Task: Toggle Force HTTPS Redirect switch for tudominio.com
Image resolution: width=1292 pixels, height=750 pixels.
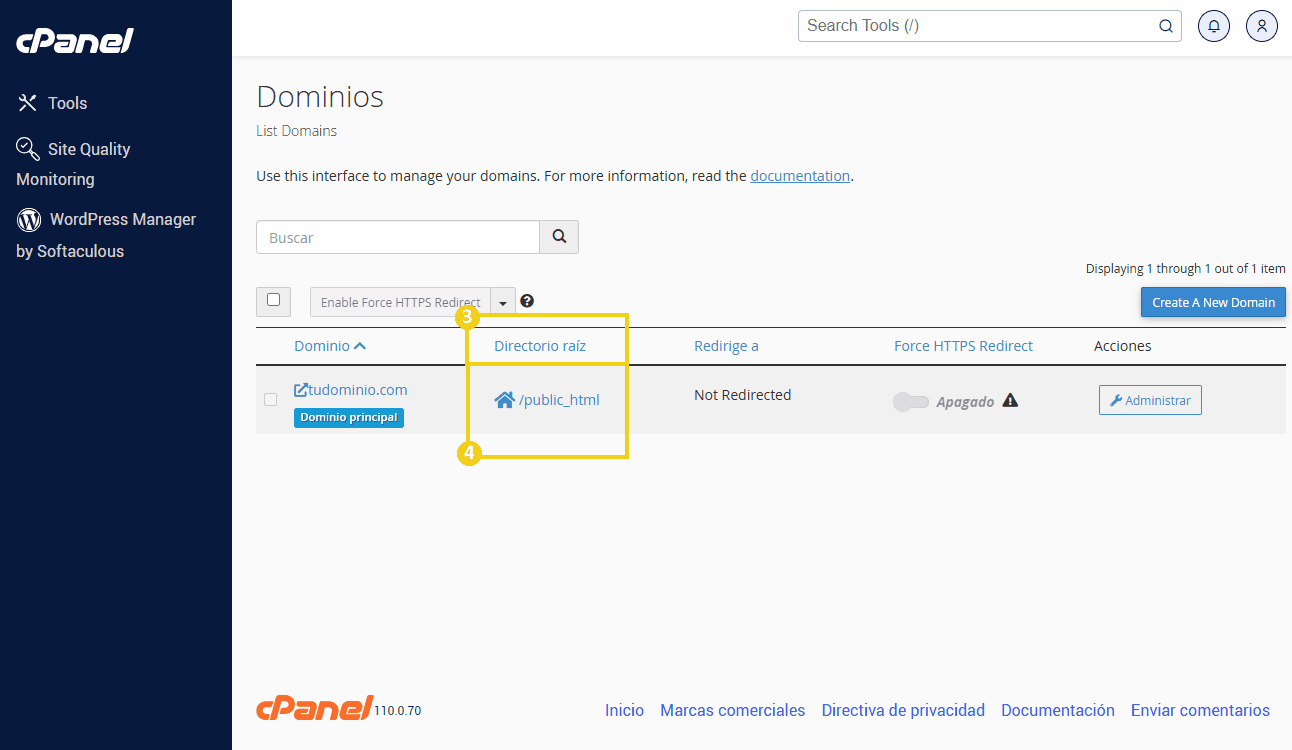Action: pyautogui.click(x=910, y=402)
